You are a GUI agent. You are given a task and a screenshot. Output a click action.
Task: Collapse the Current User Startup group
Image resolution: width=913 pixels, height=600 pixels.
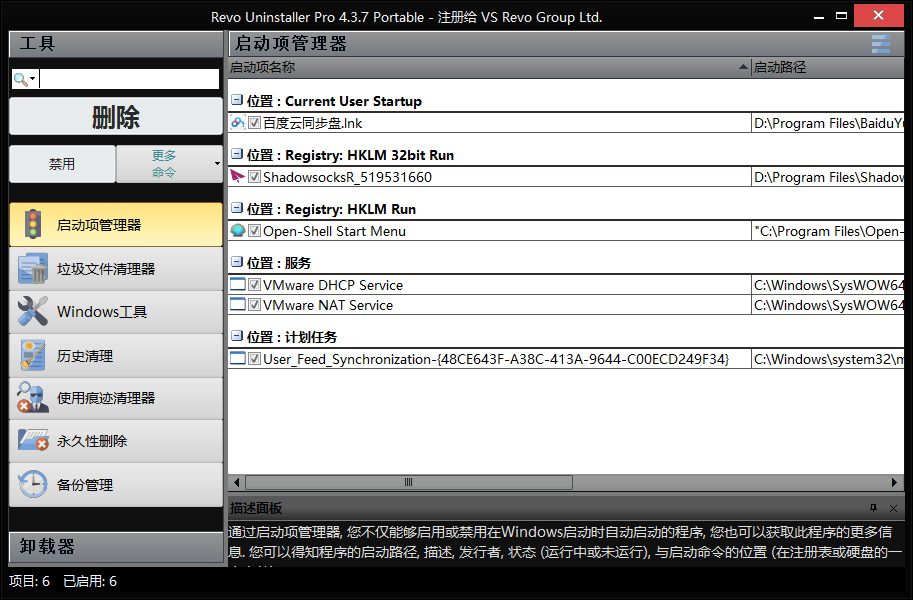[x=236, y=101]
